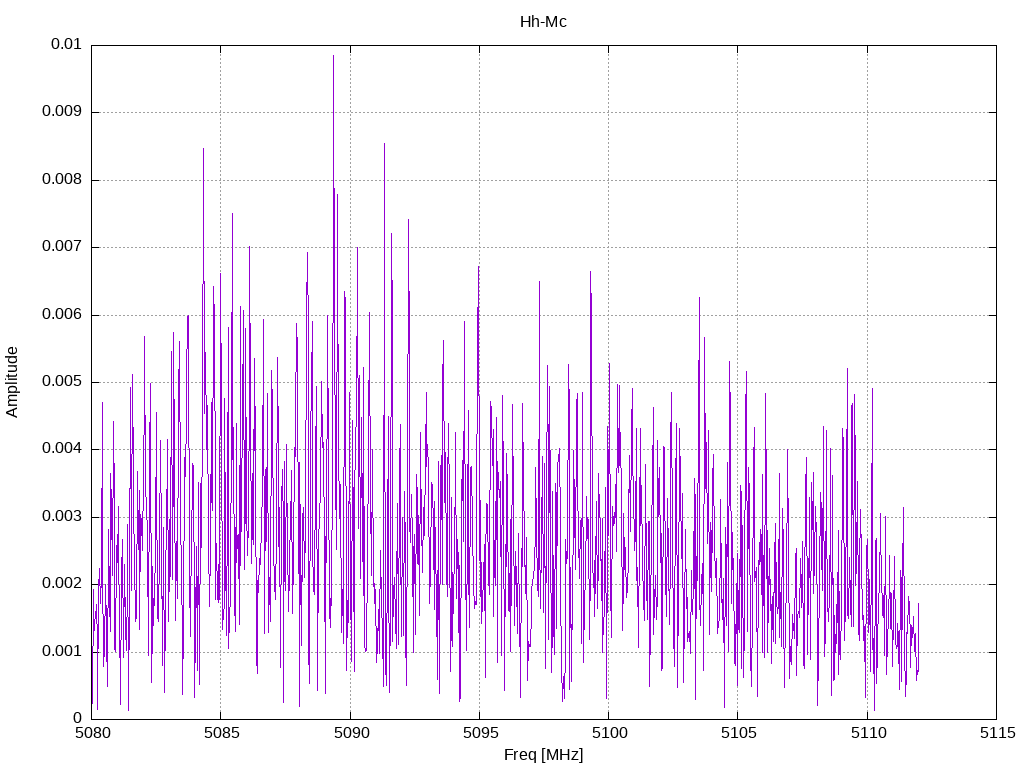Click the y-axis tick label 0.001
This screenshot has width=1024, height=768.
point(62,652)
